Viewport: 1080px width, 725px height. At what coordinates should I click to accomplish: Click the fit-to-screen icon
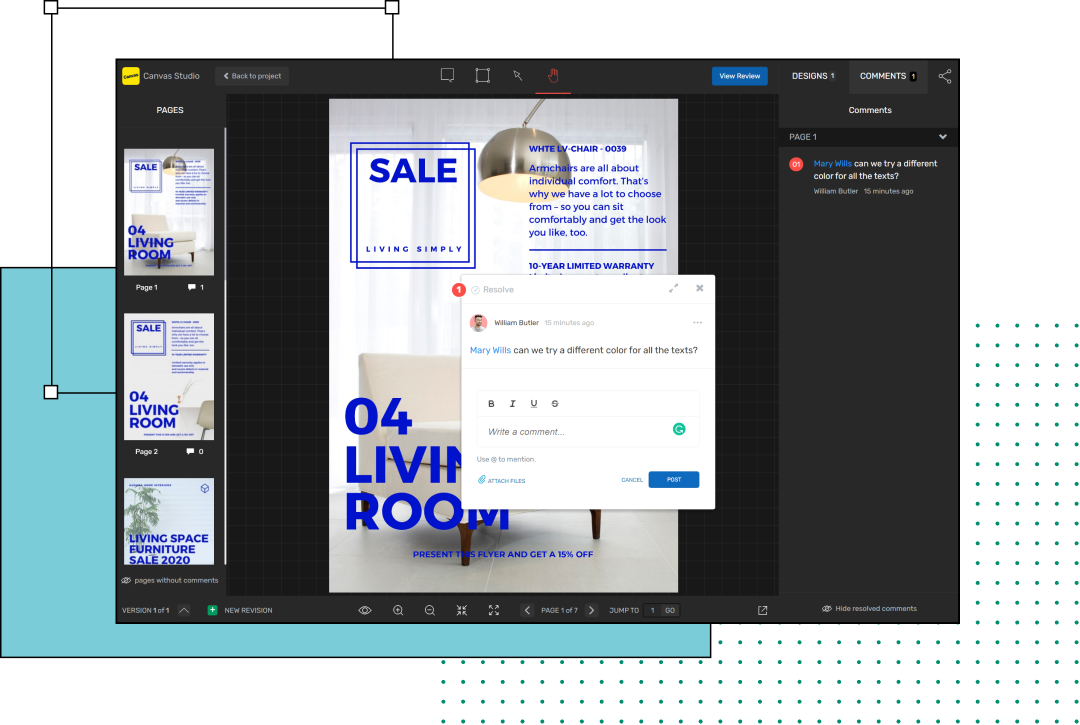(x=493, y=609)
